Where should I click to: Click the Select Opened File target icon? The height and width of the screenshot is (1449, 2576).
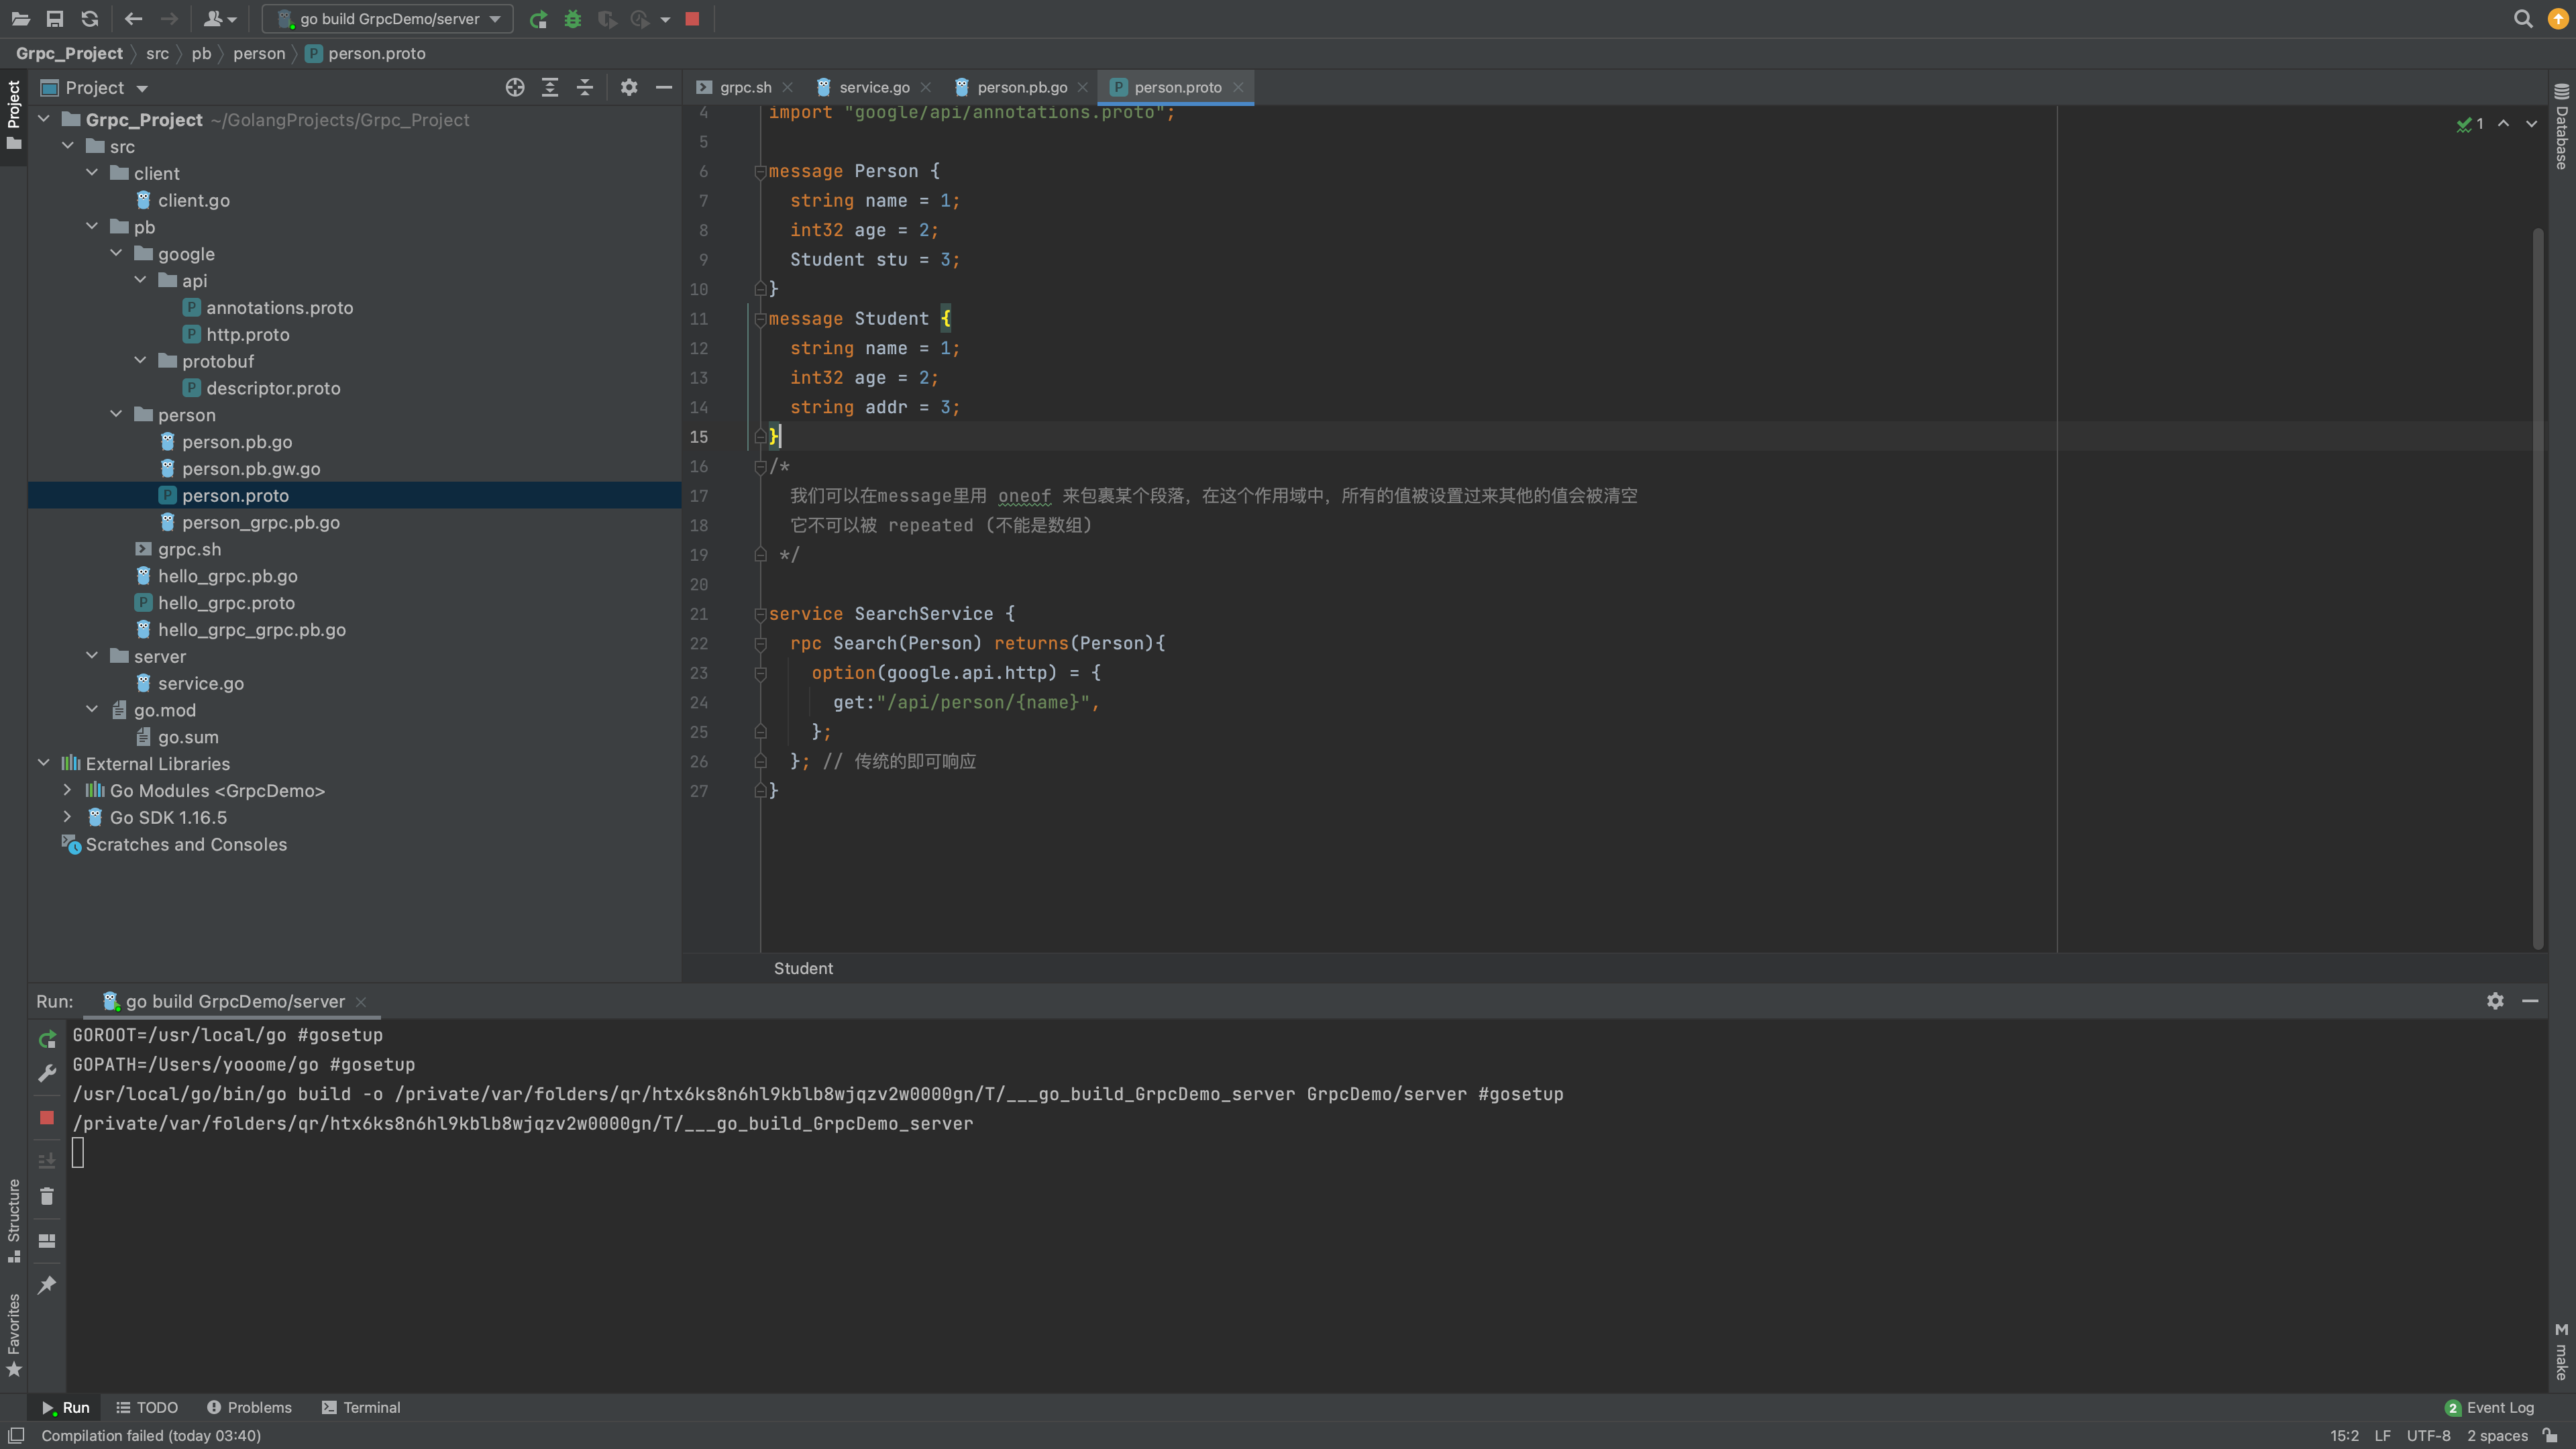pos(515,88)
